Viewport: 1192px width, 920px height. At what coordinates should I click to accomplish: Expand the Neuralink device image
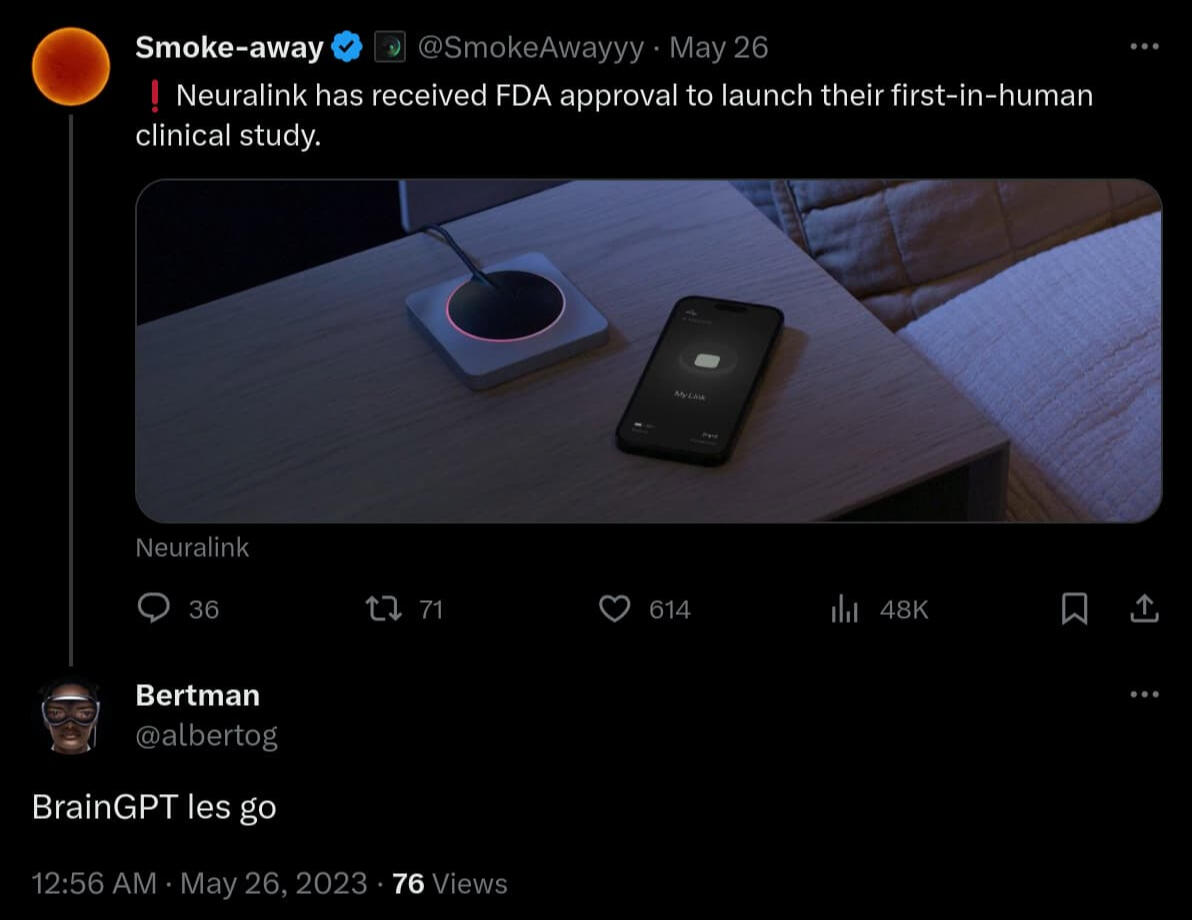648,351
